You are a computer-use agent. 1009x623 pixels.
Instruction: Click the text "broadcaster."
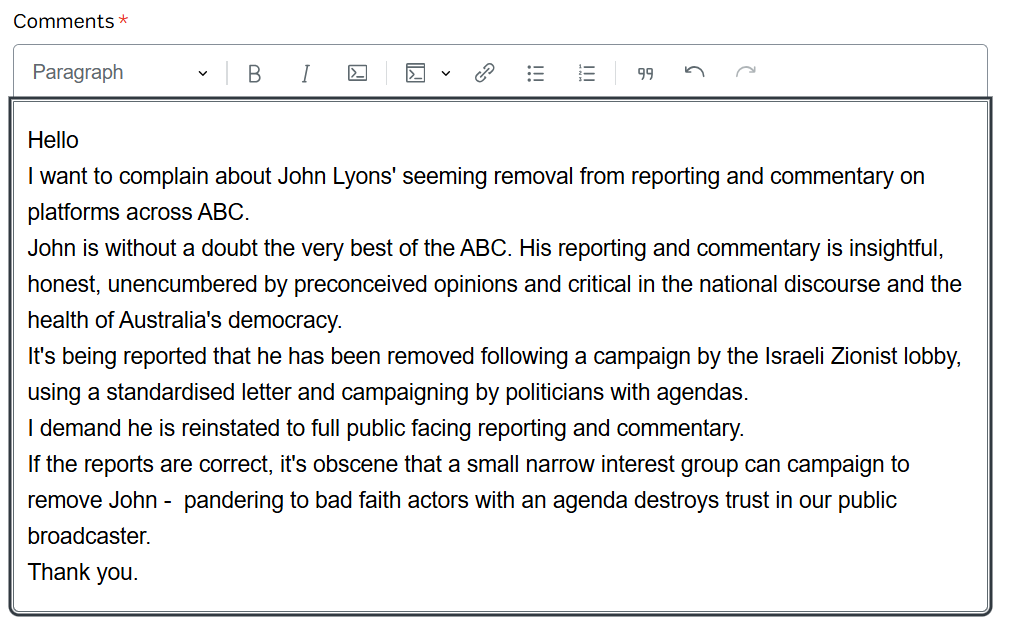89,536
